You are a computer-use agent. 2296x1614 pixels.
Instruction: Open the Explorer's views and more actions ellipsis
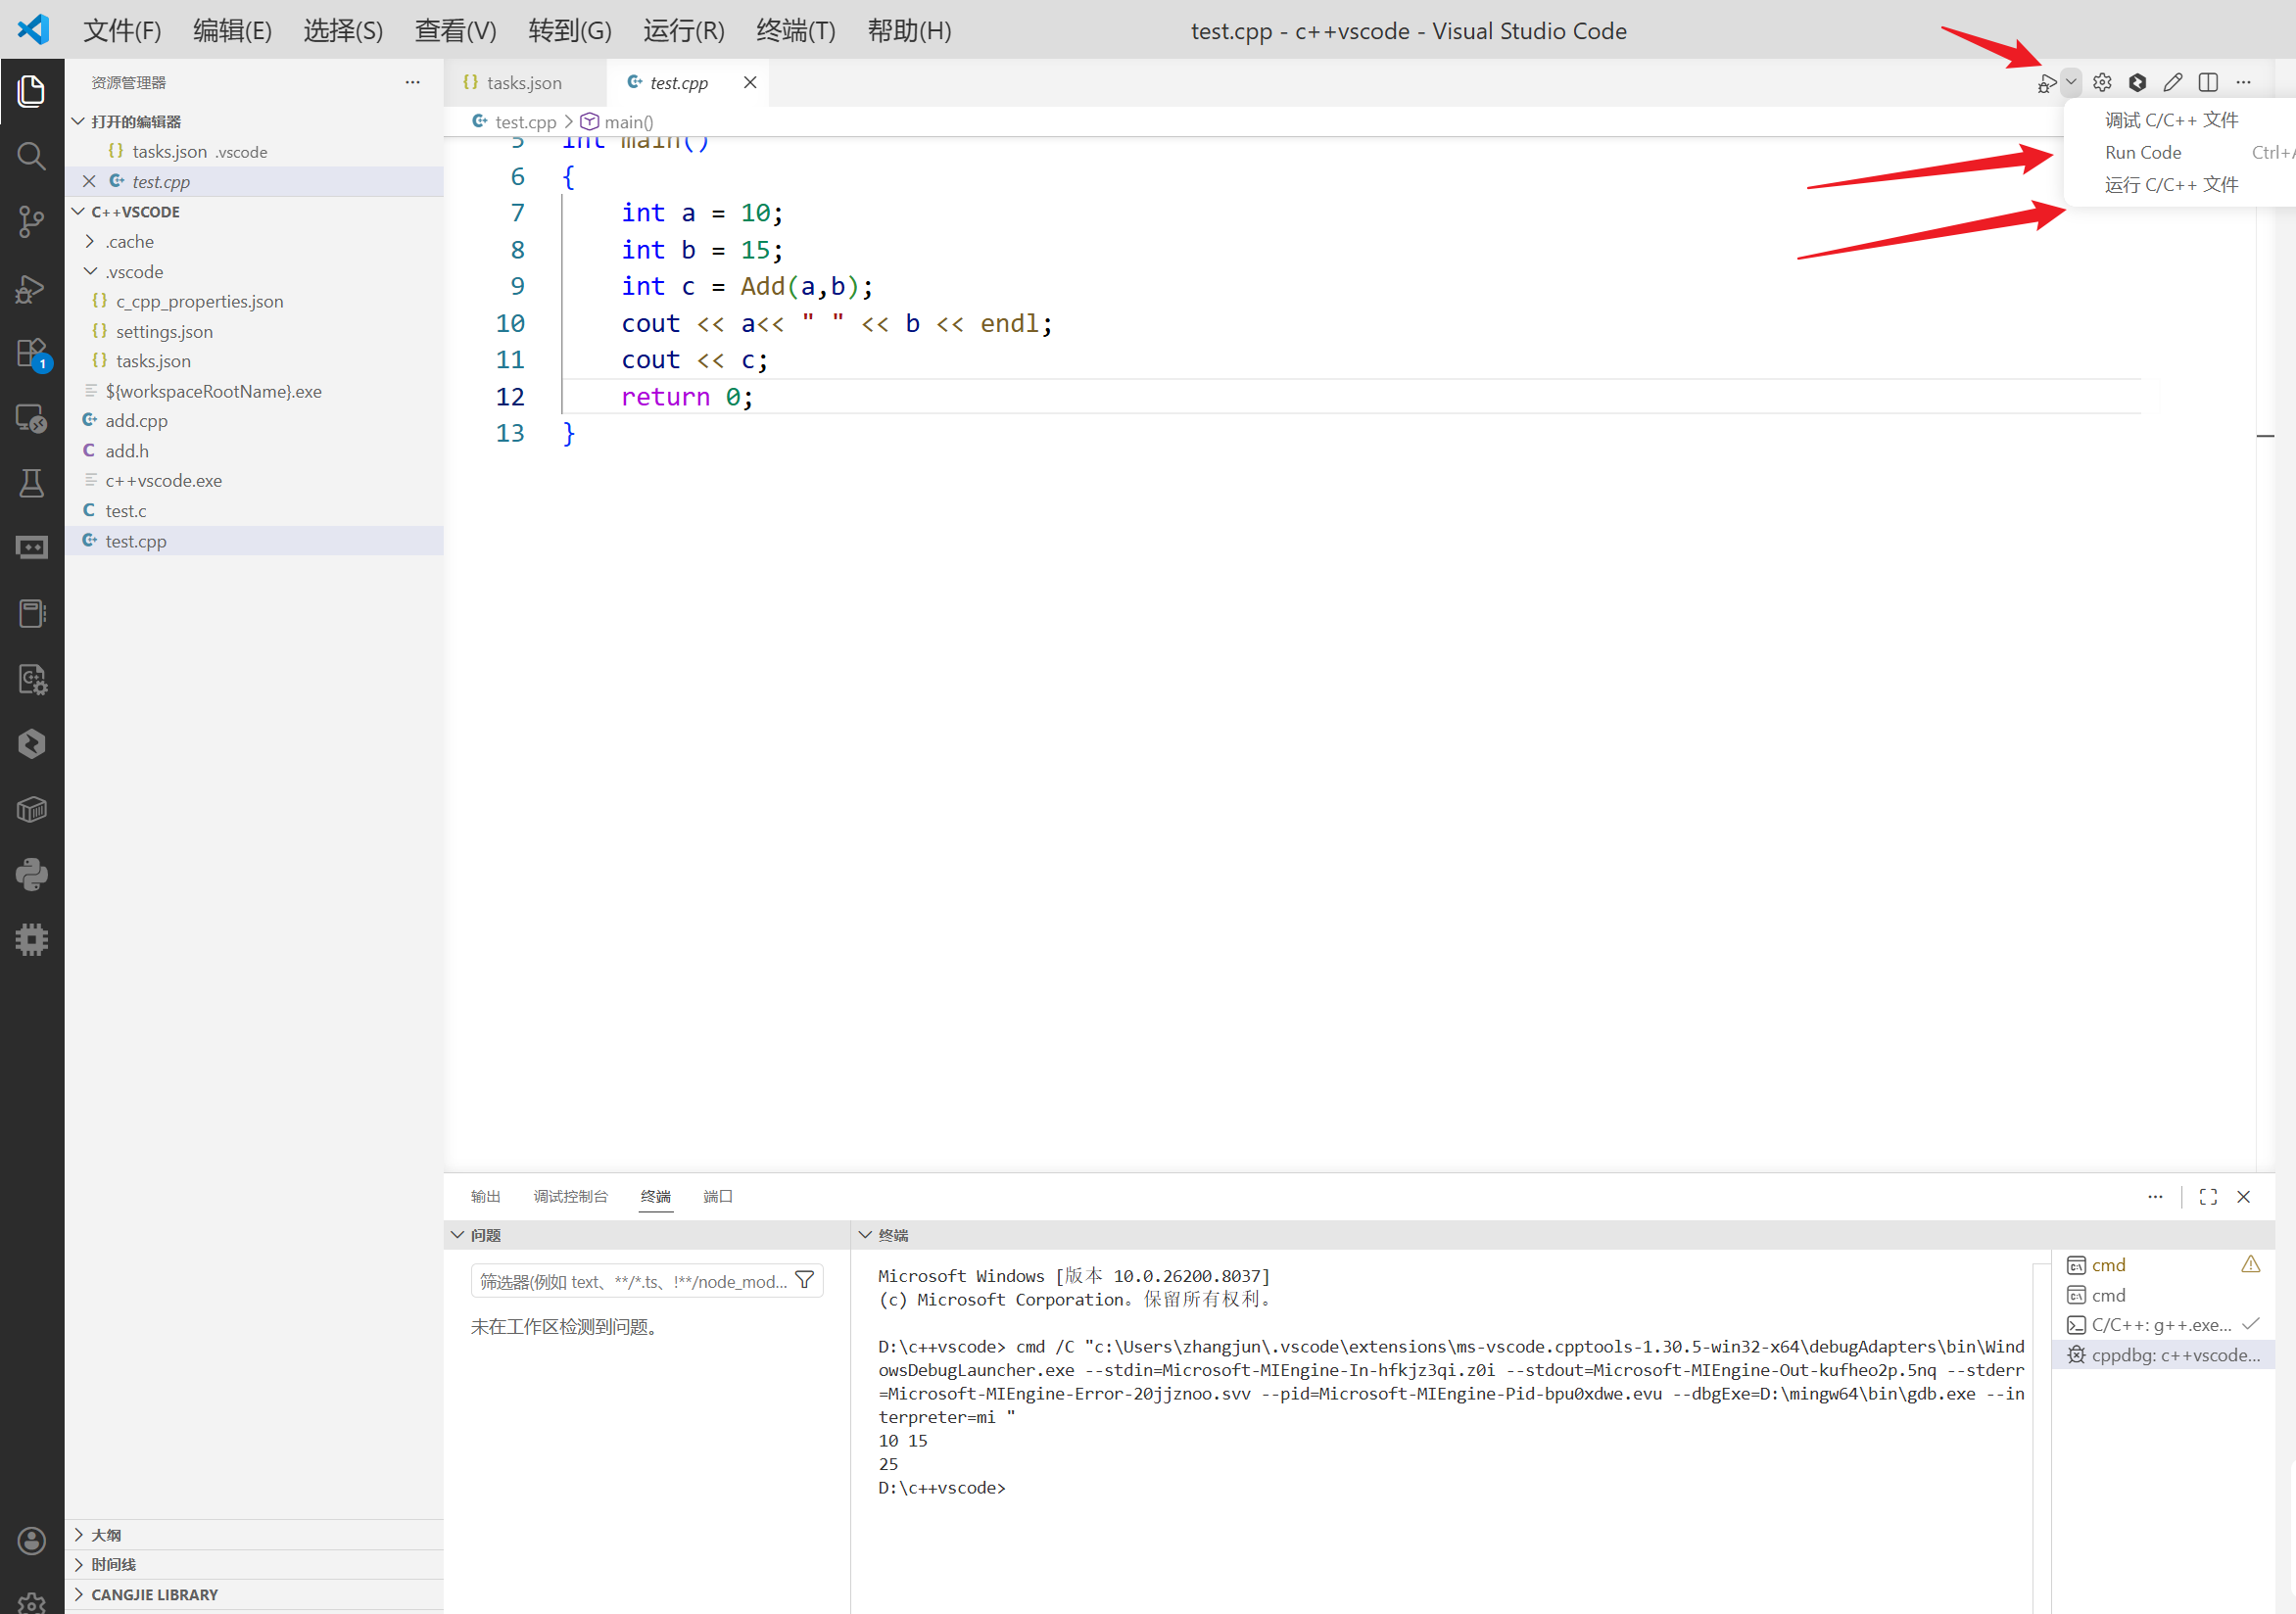(x=412, y=82)
